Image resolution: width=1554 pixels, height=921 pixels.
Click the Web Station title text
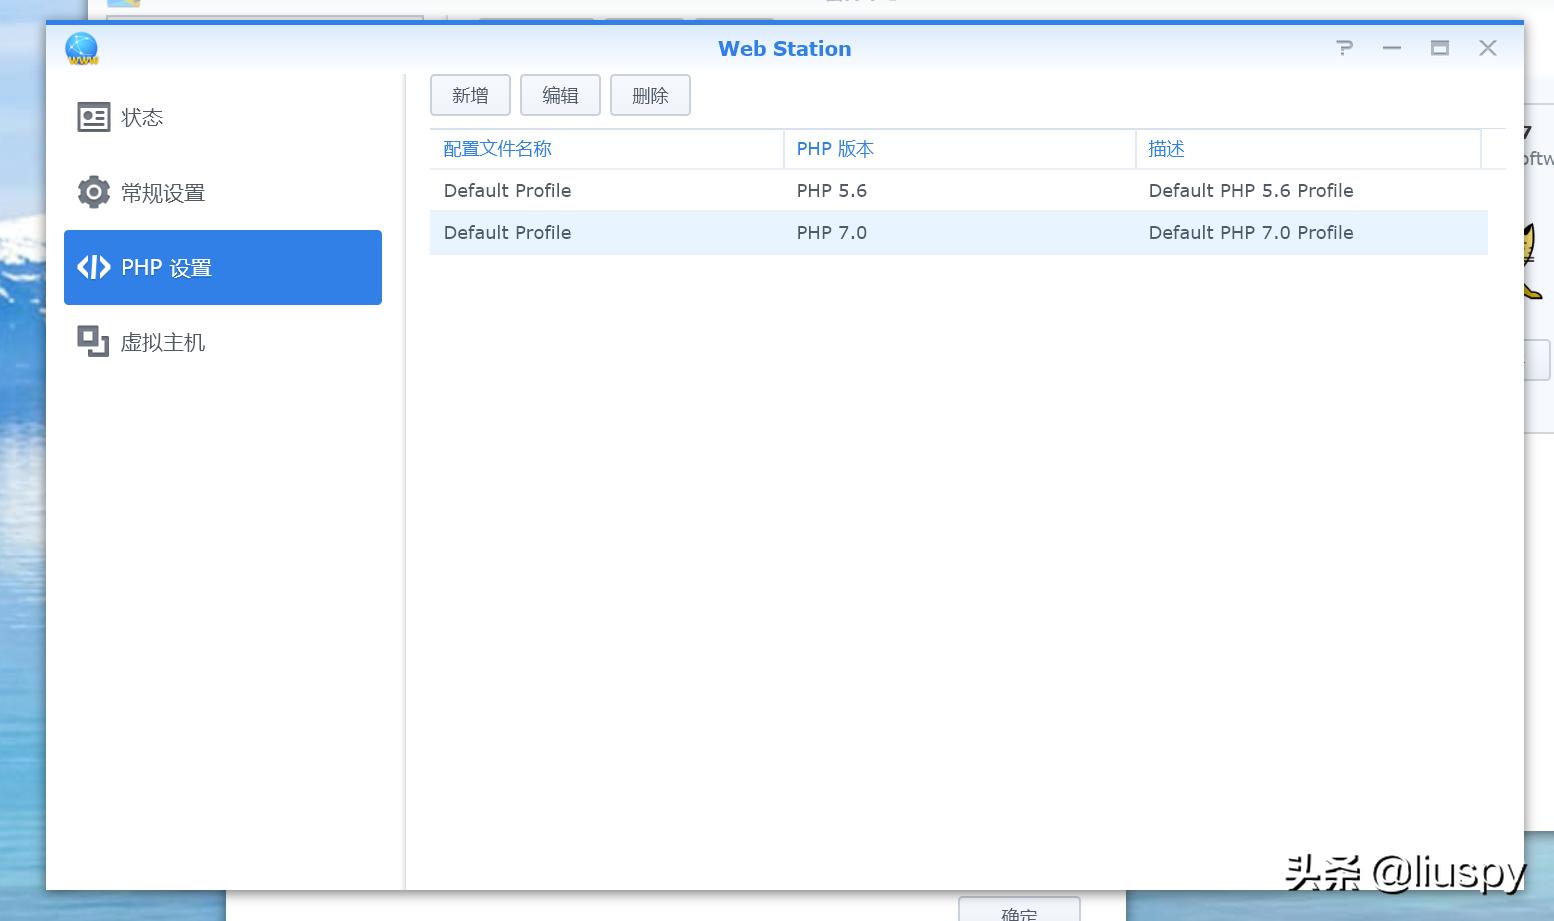click(x=785, y=48)
